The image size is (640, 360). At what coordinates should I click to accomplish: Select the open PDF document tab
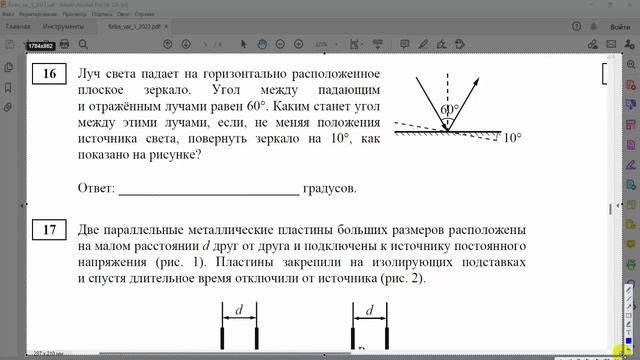click(x=134, y=27)
